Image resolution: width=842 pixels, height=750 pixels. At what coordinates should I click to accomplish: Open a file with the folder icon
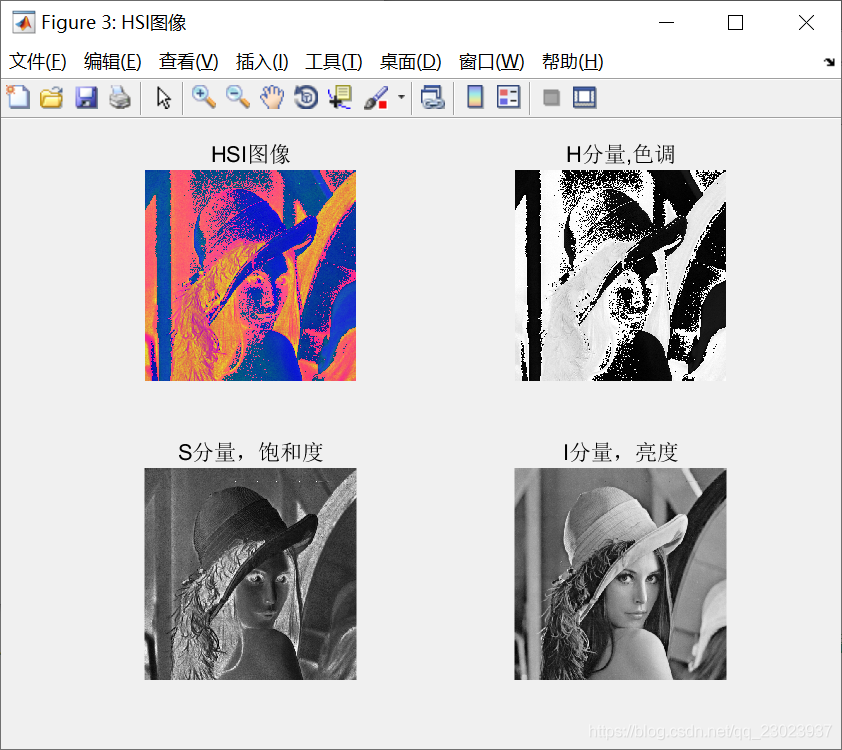(52, 98)
